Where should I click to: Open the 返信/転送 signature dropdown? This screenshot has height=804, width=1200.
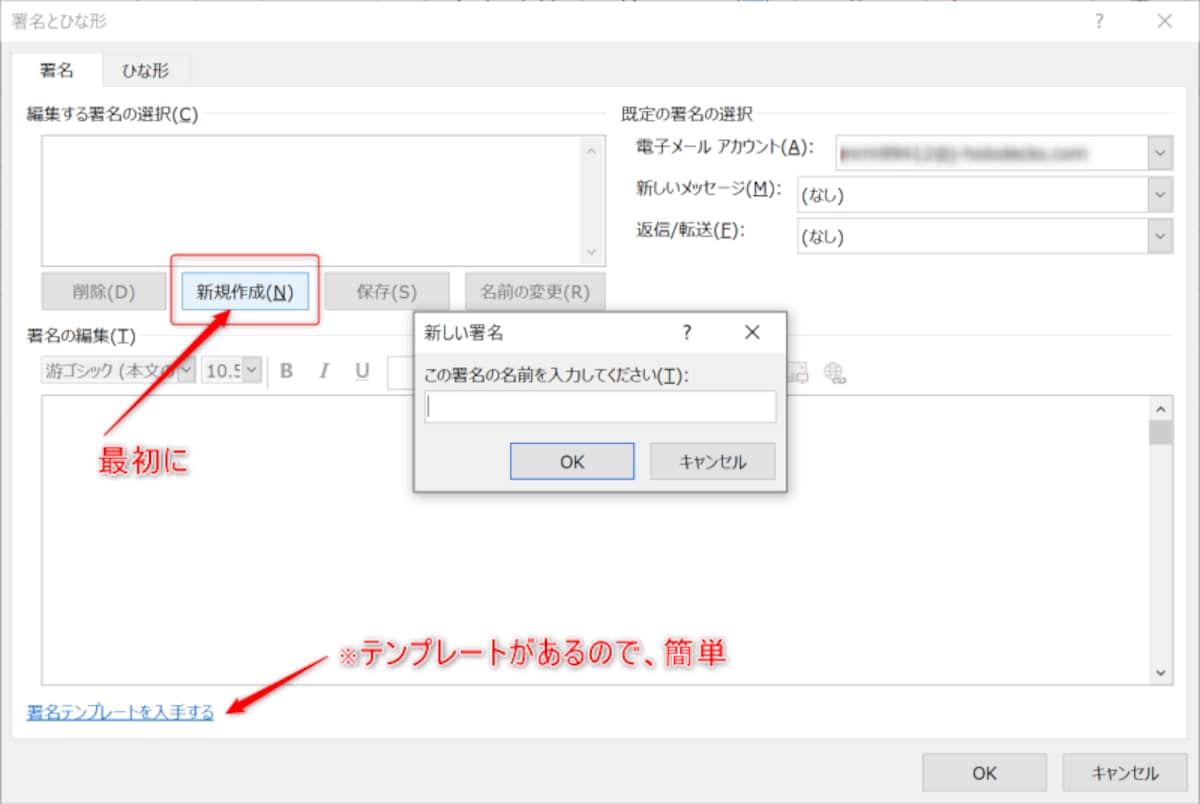(x=1160, y=236)
